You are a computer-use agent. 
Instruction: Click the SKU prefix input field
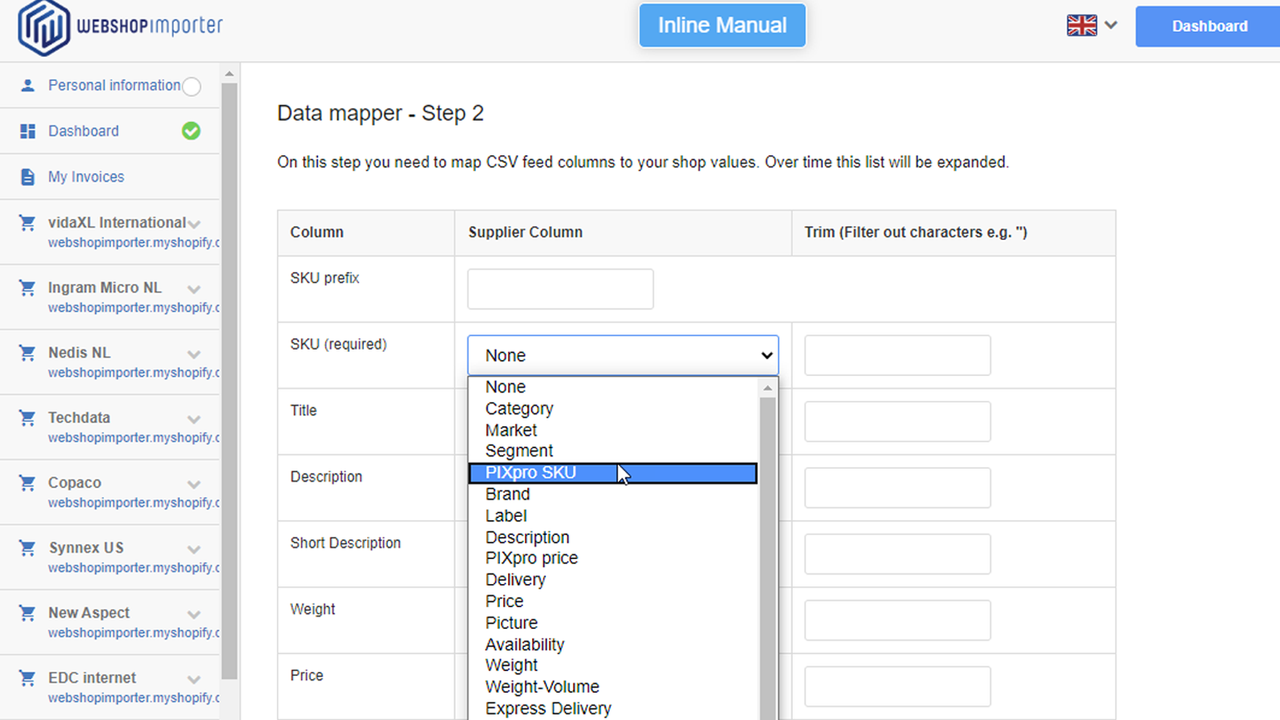[x=559, y=288]
